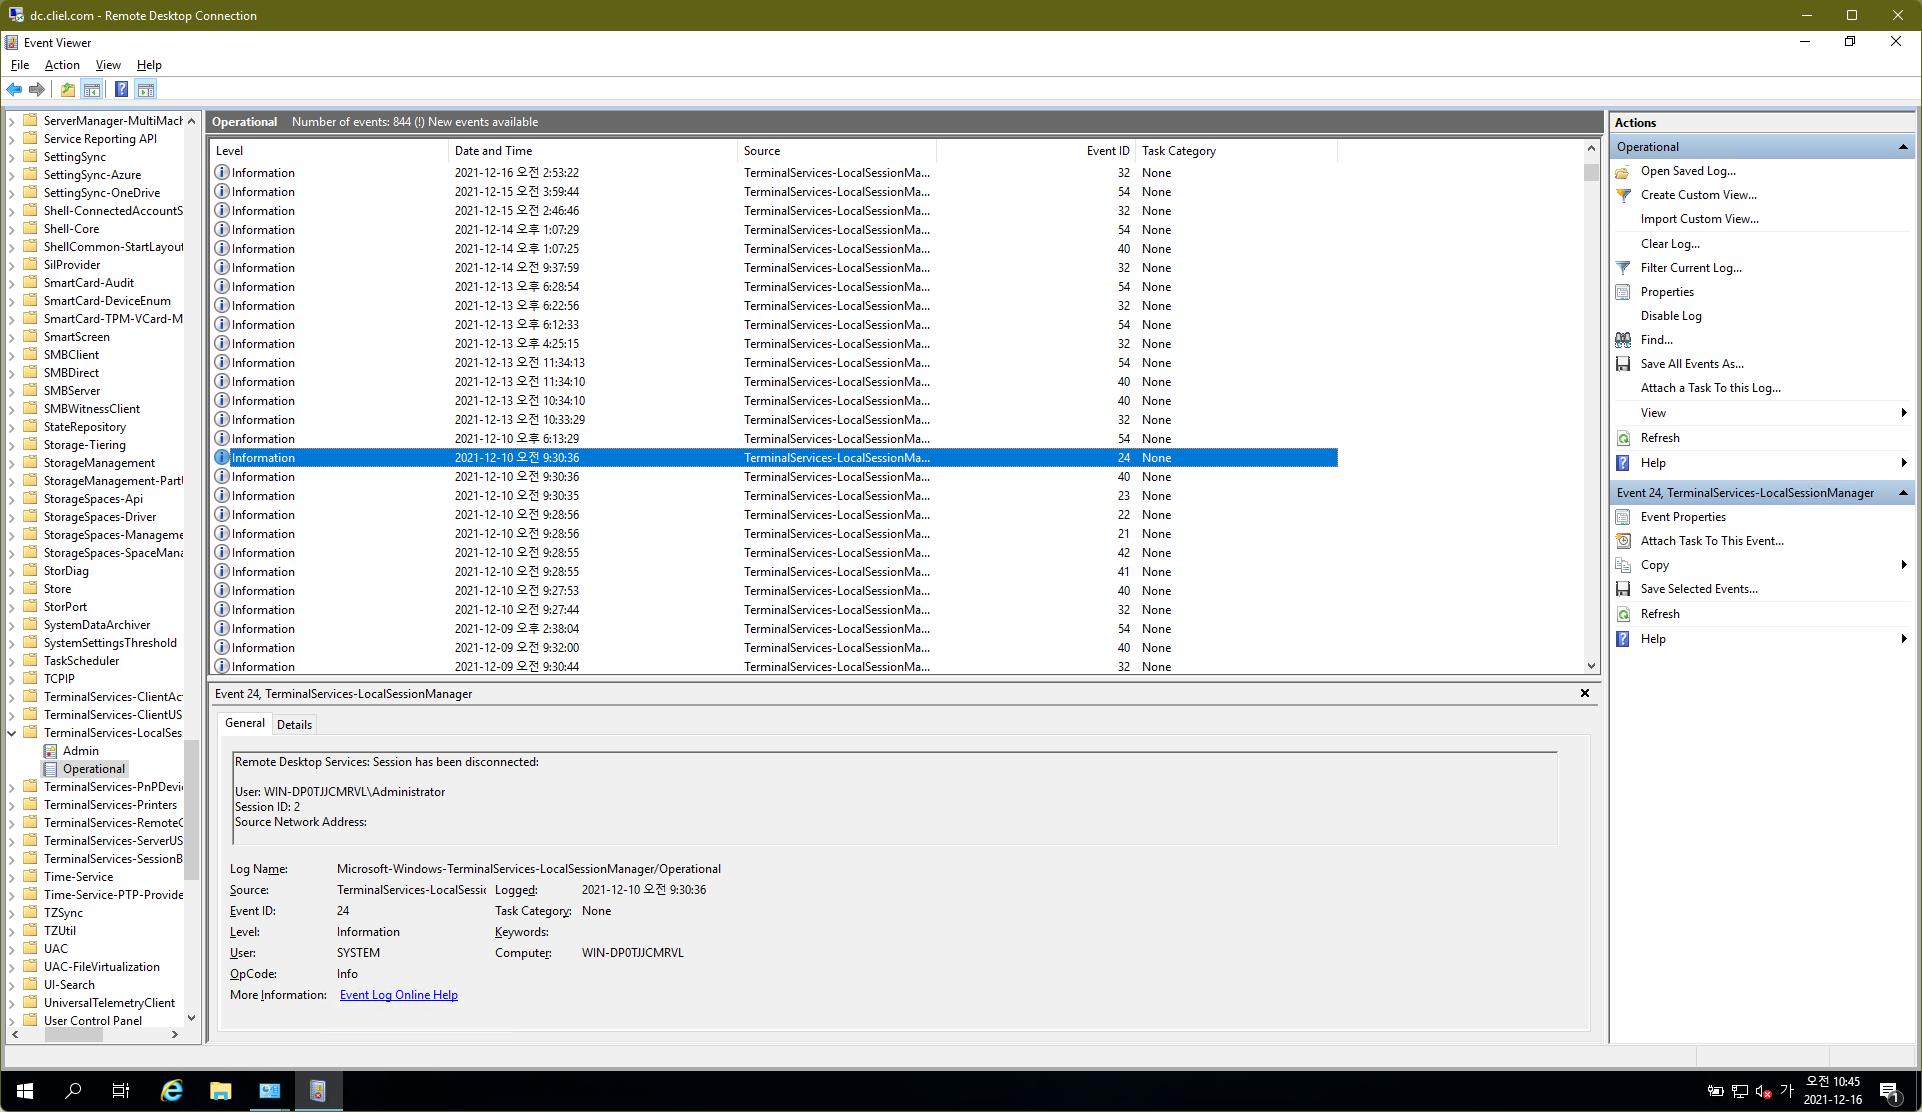Click the Find binoculars icon
The width and height of the screenshot is (1922, 1112).
pyautogui.click(x=1623, y=340)
